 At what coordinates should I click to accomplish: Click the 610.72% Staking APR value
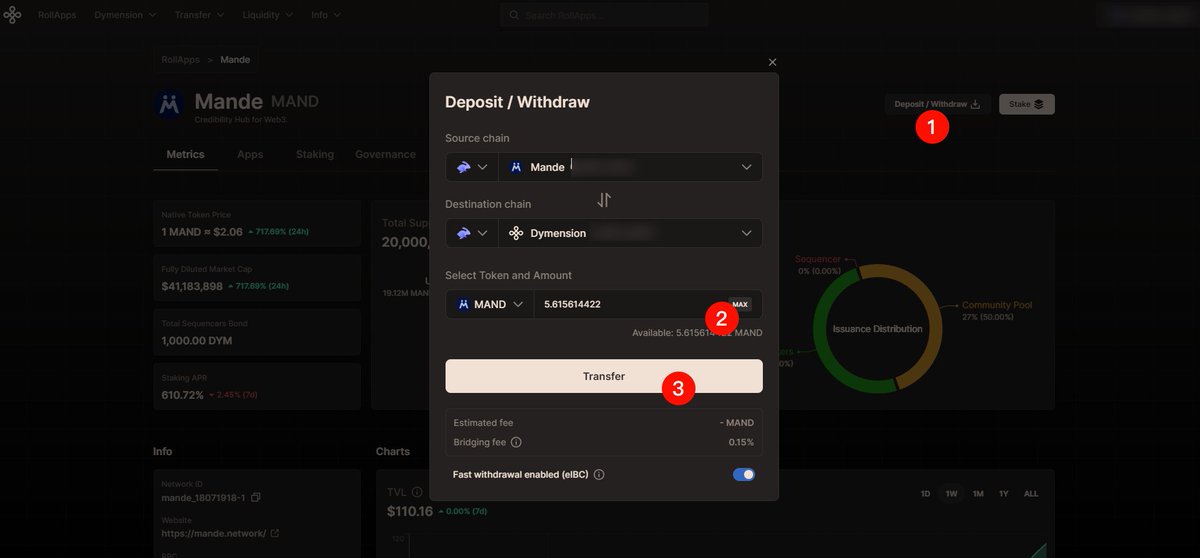pos(182,395)
